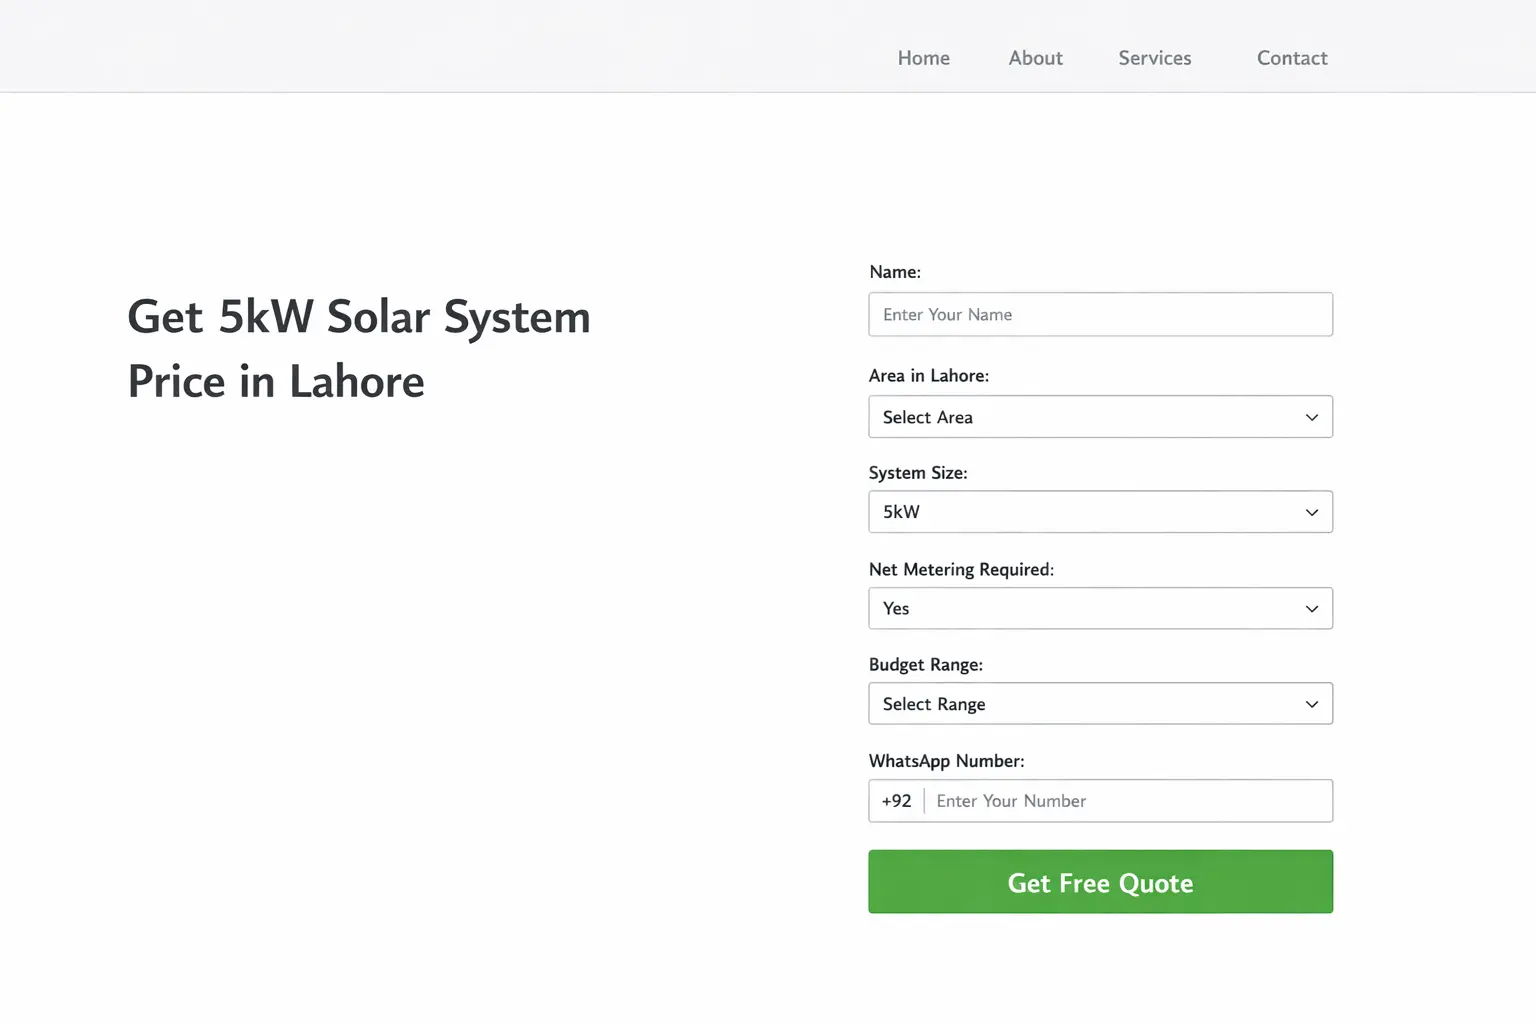Click the chevron arrow in Area dropdown

pyautogui.click(x=1312, y=417)
